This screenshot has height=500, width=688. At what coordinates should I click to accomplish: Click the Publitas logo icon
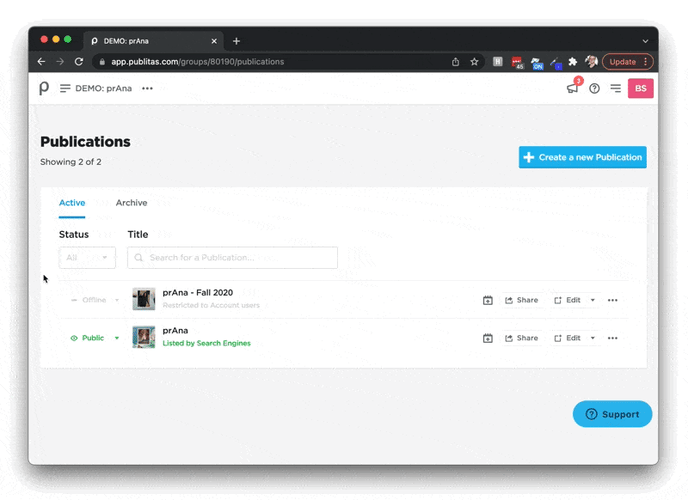(44, 88)
